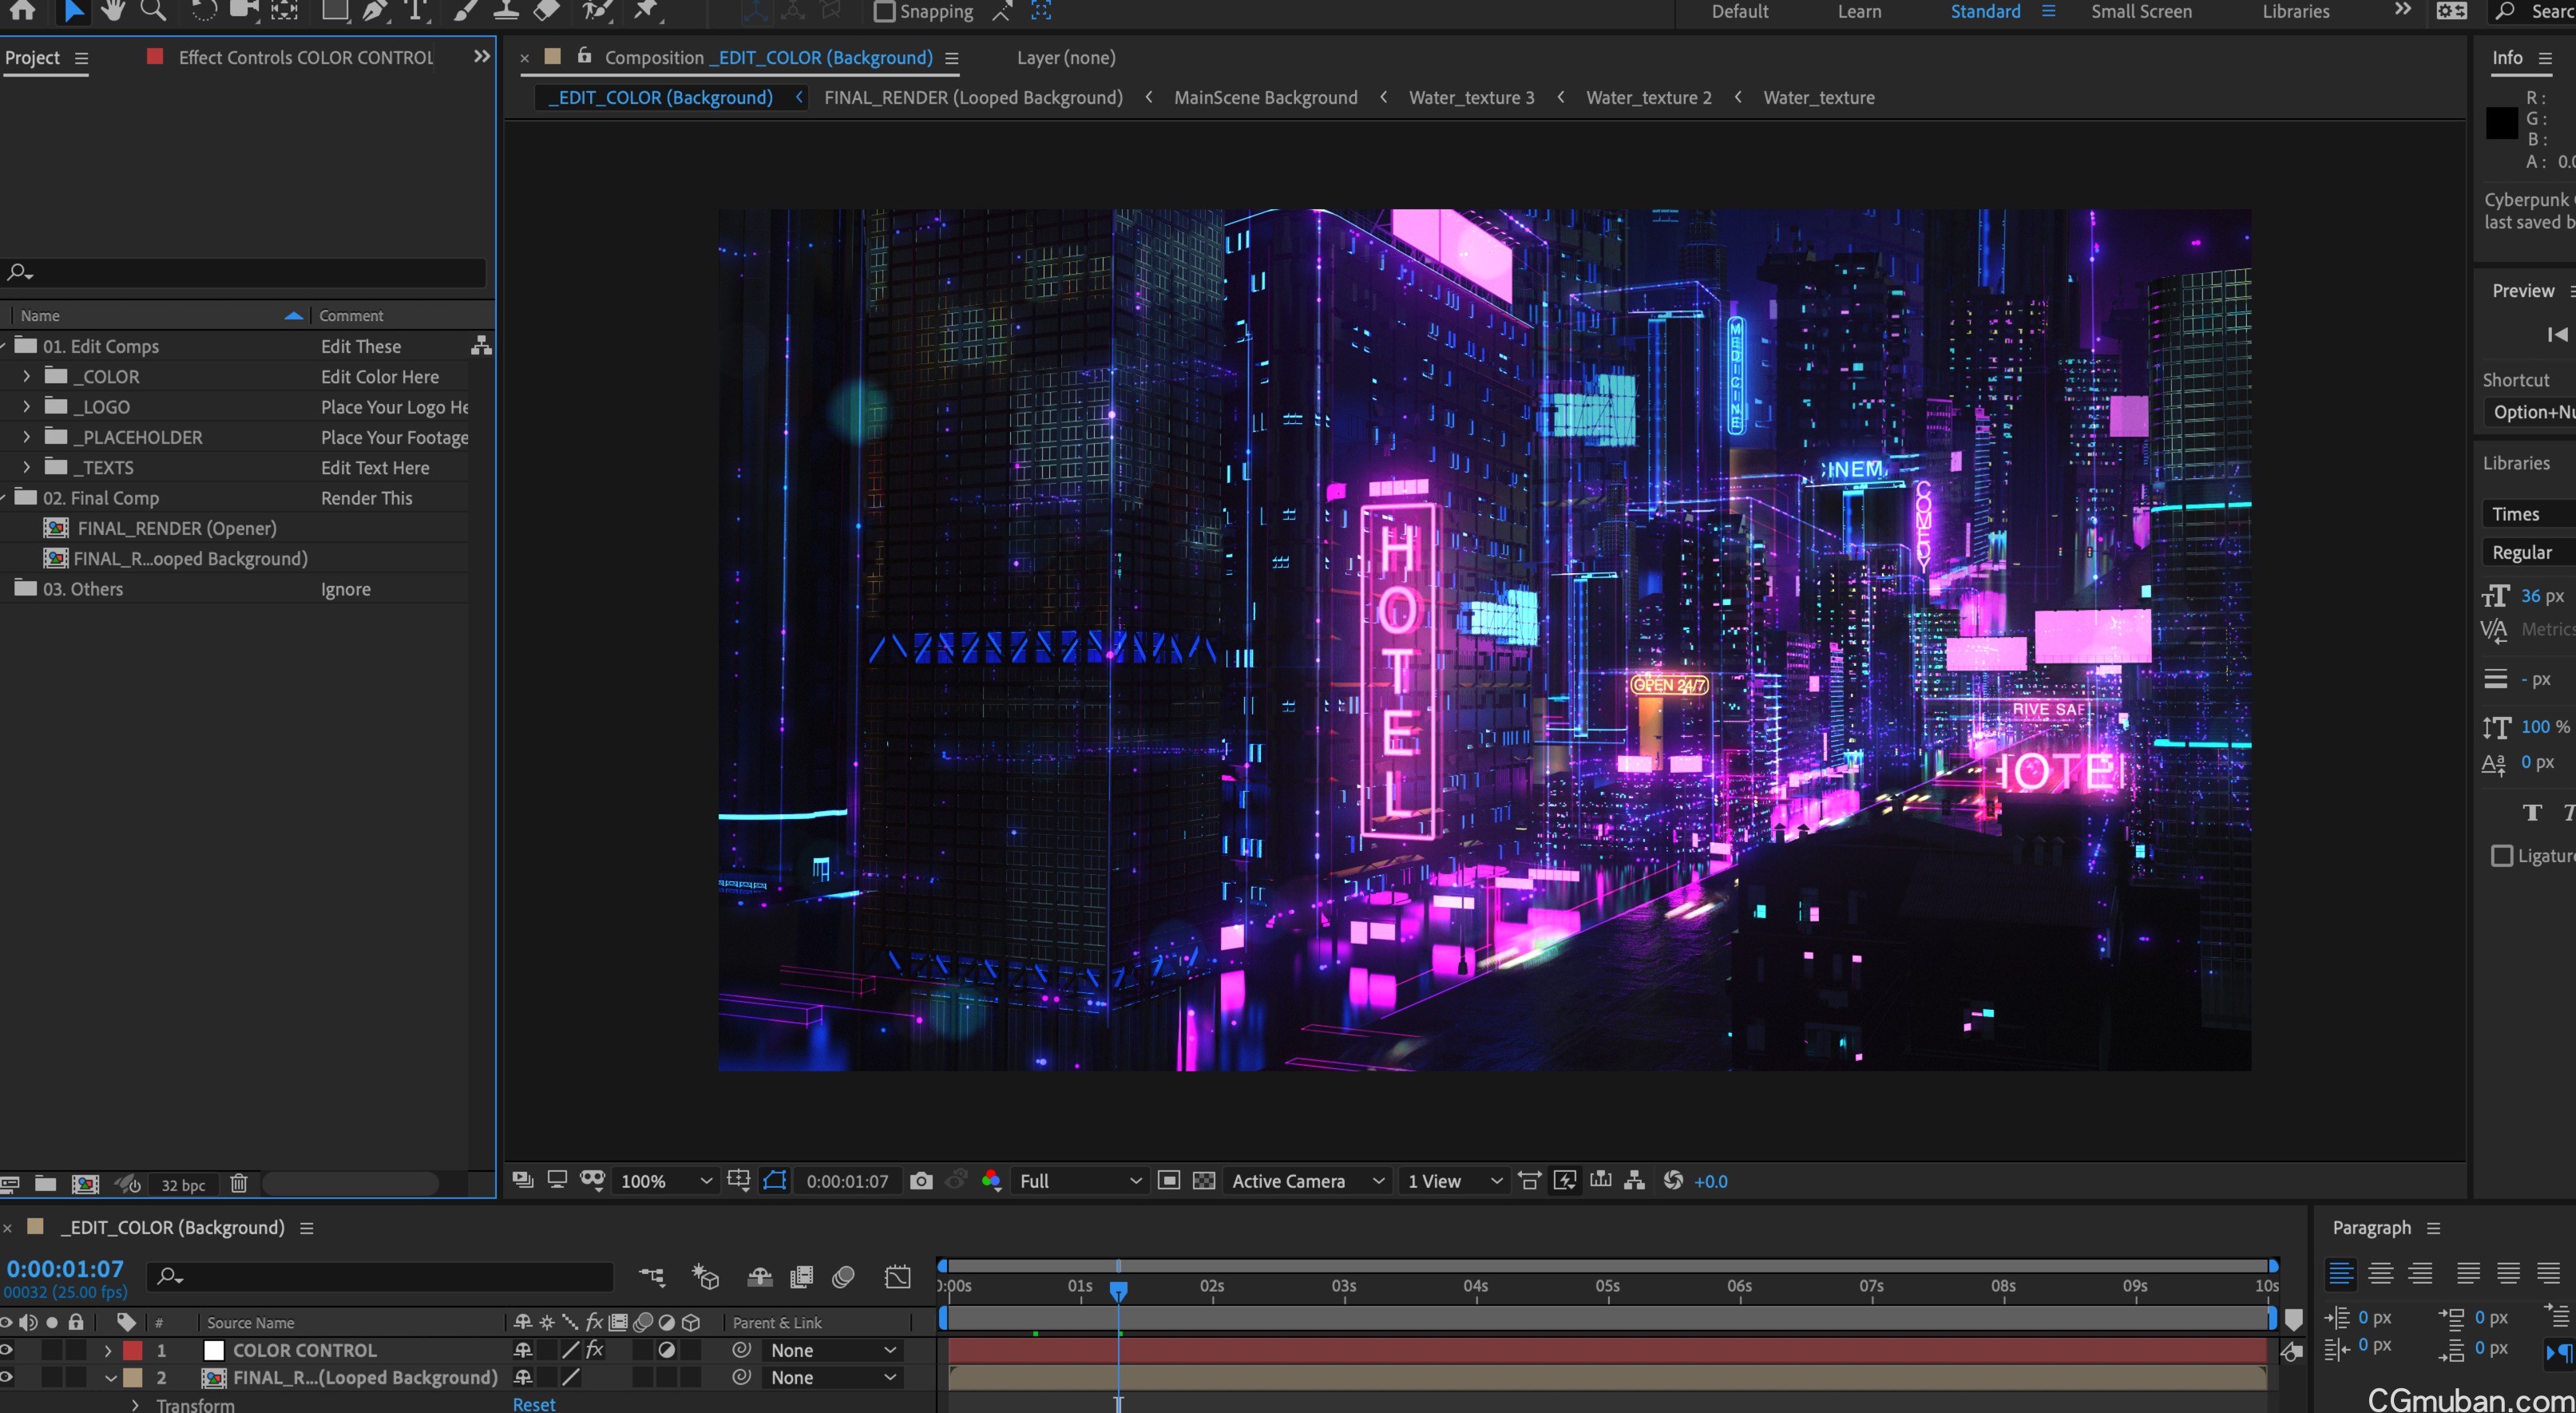Take a snapshot with camera icon
Screen dimensions: 2576x1413
(921, 1181)
